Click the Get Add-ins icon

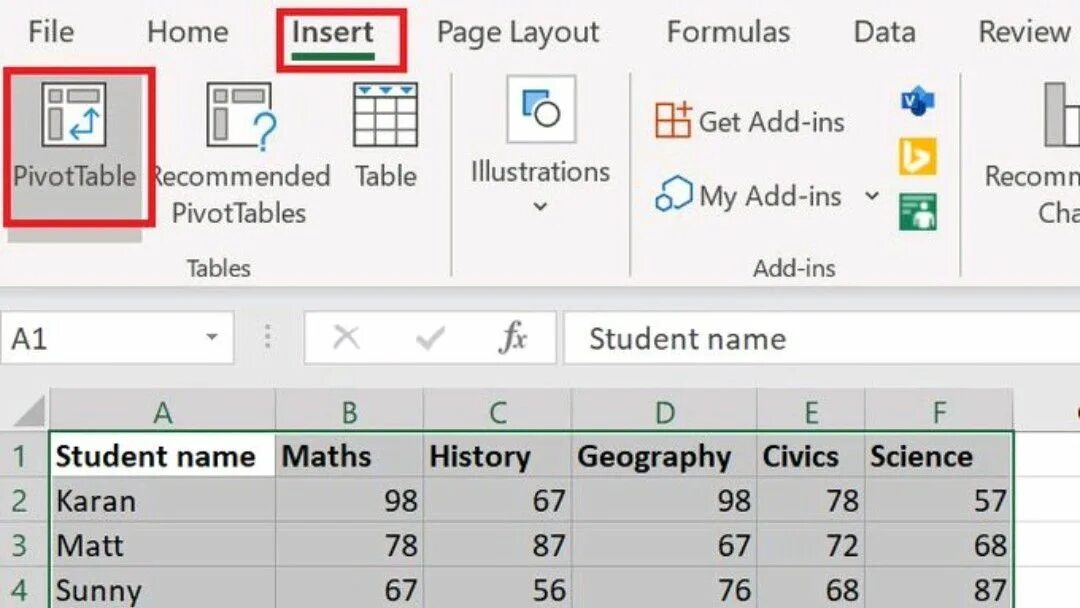tap(673, 121)
